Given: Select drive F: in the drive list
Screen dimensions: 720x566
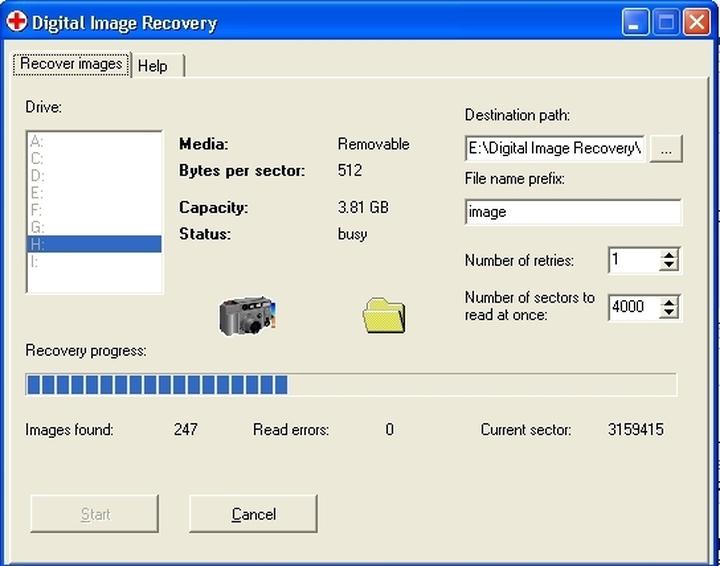Looking at the screenshot, I should [94, 210].
